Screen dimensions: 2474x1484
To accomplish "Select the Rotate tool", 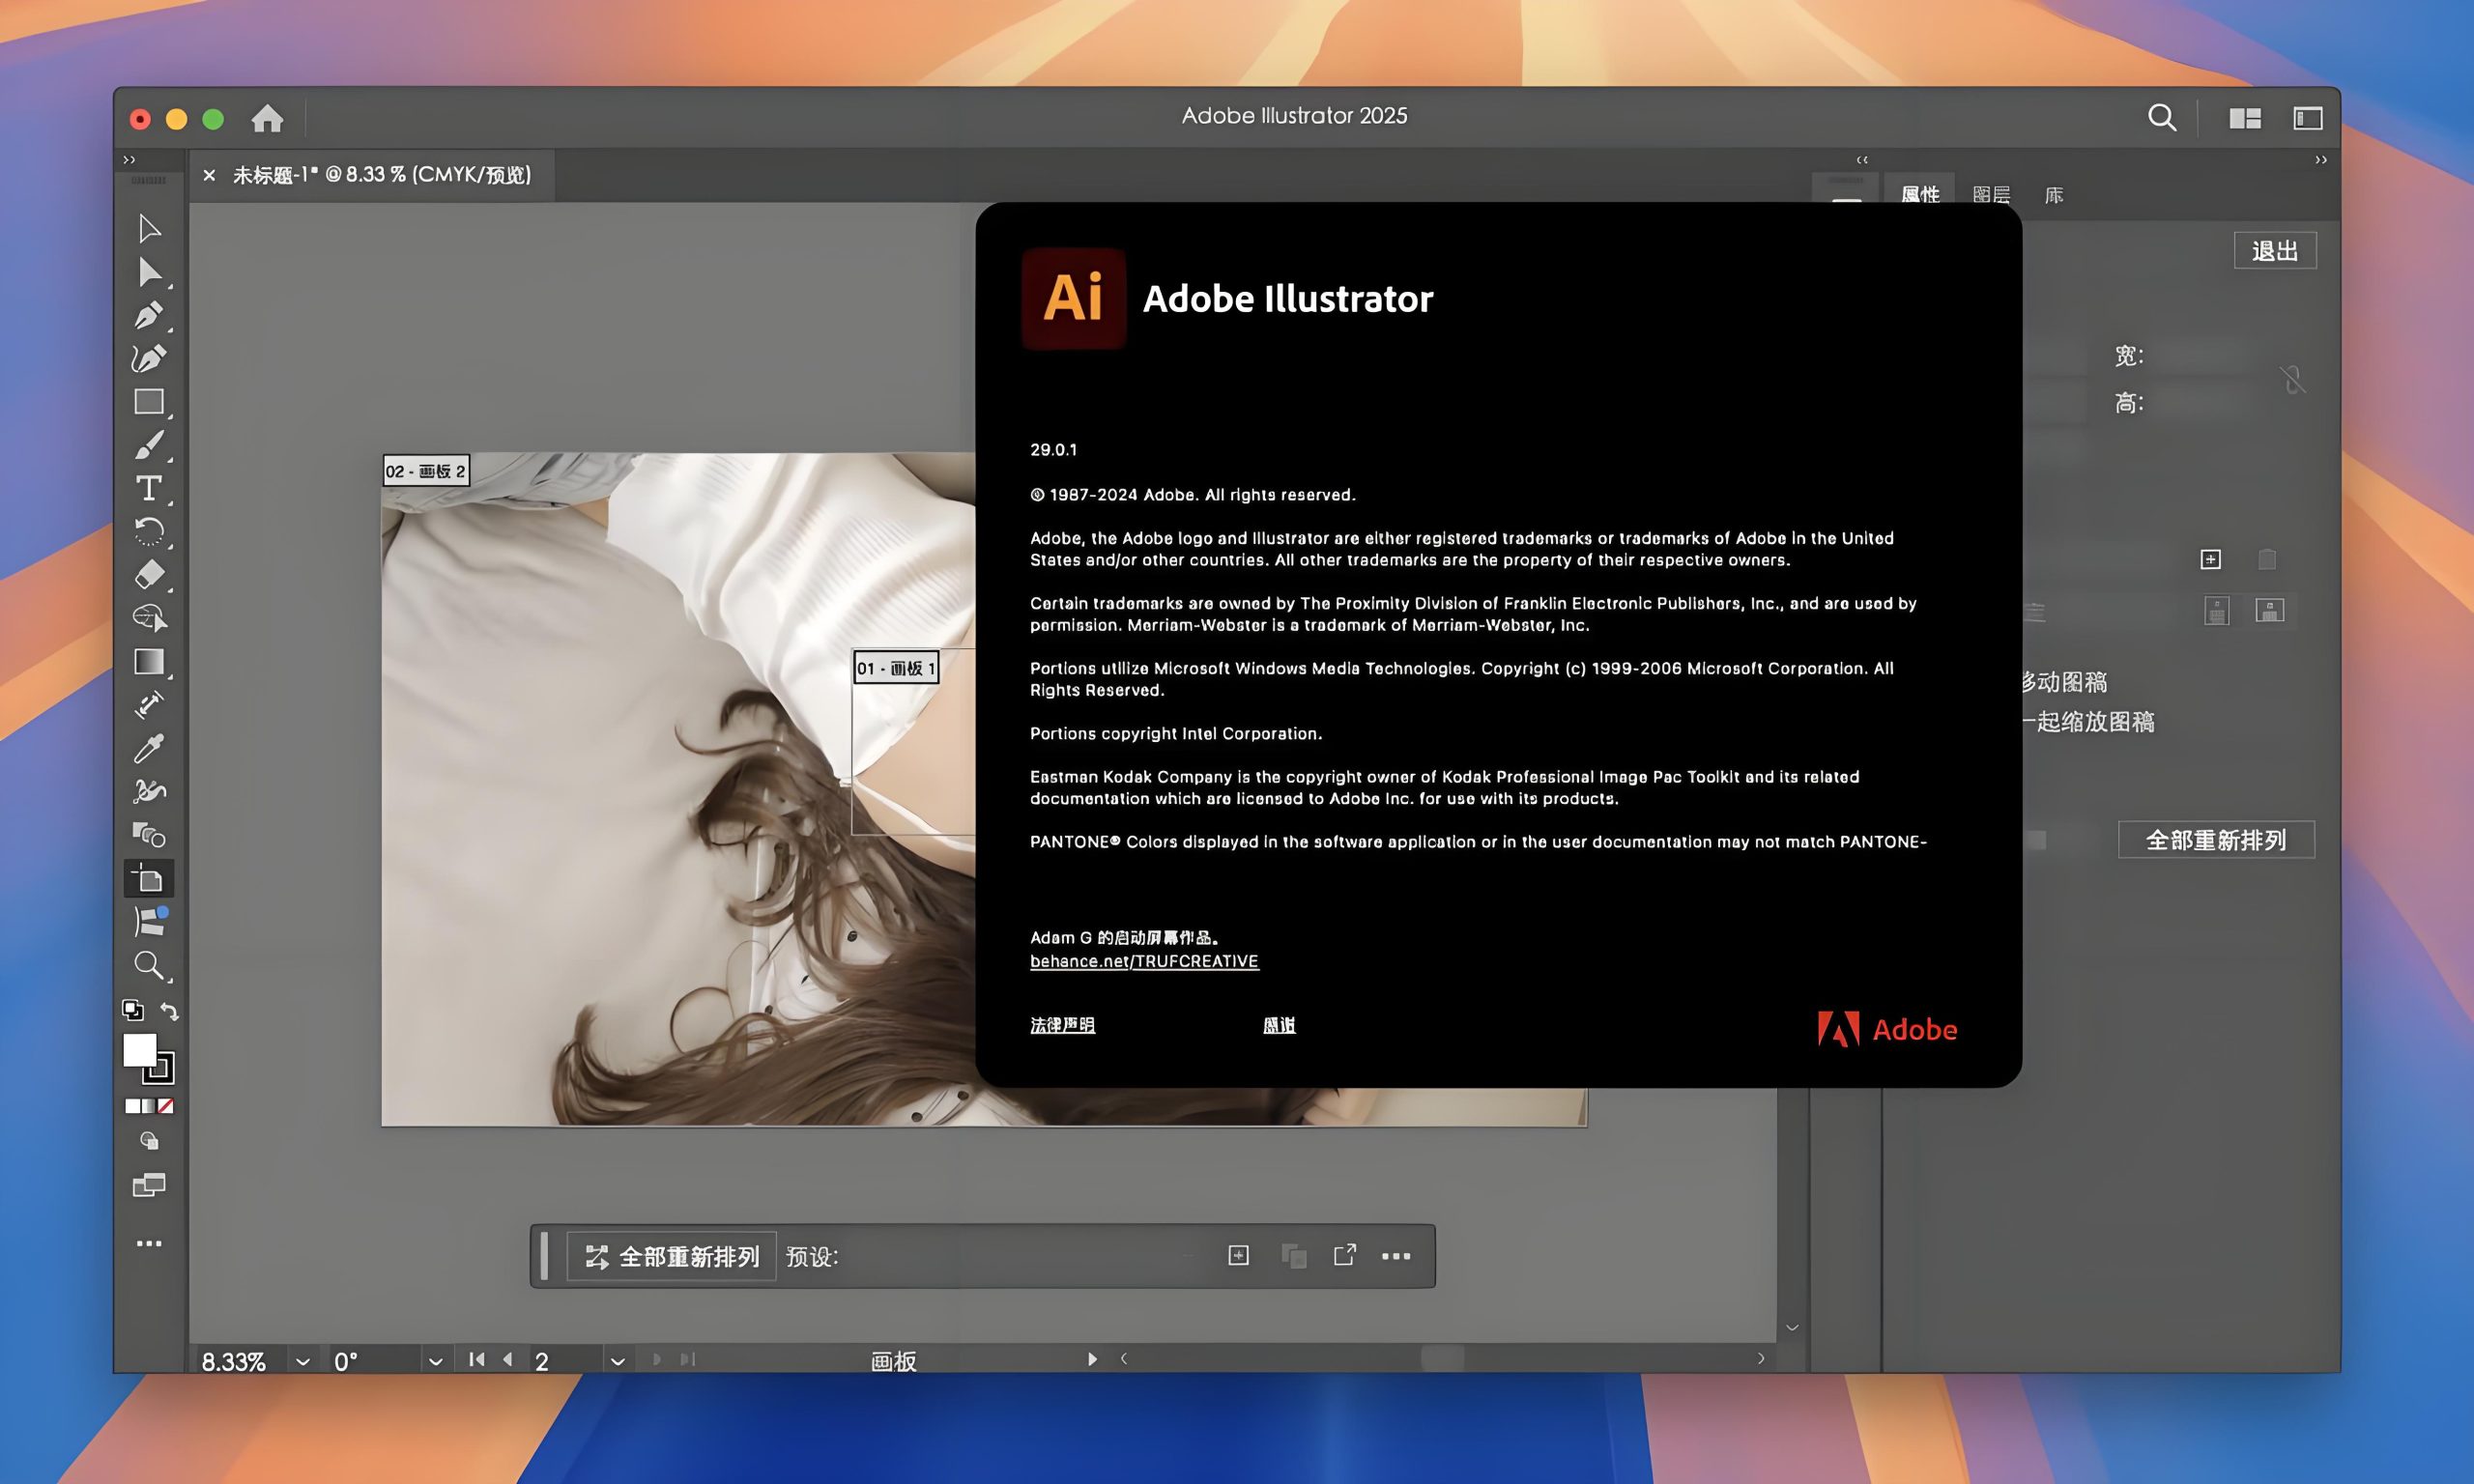I will click(x=150, y=530).
